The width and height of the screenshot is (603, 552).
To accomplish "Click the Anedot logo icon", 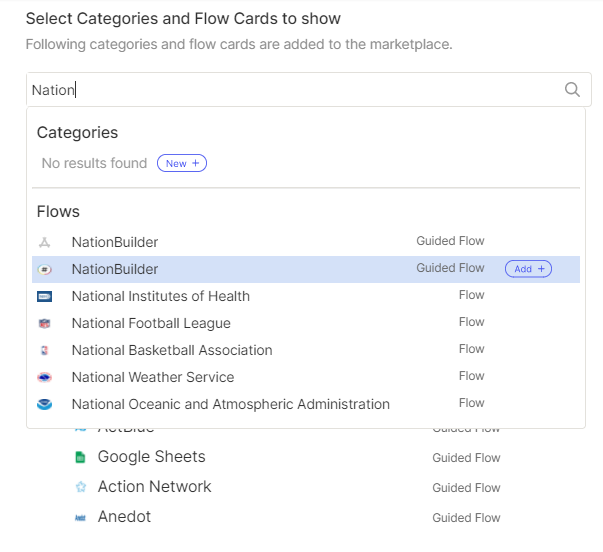I will (80, 517).
